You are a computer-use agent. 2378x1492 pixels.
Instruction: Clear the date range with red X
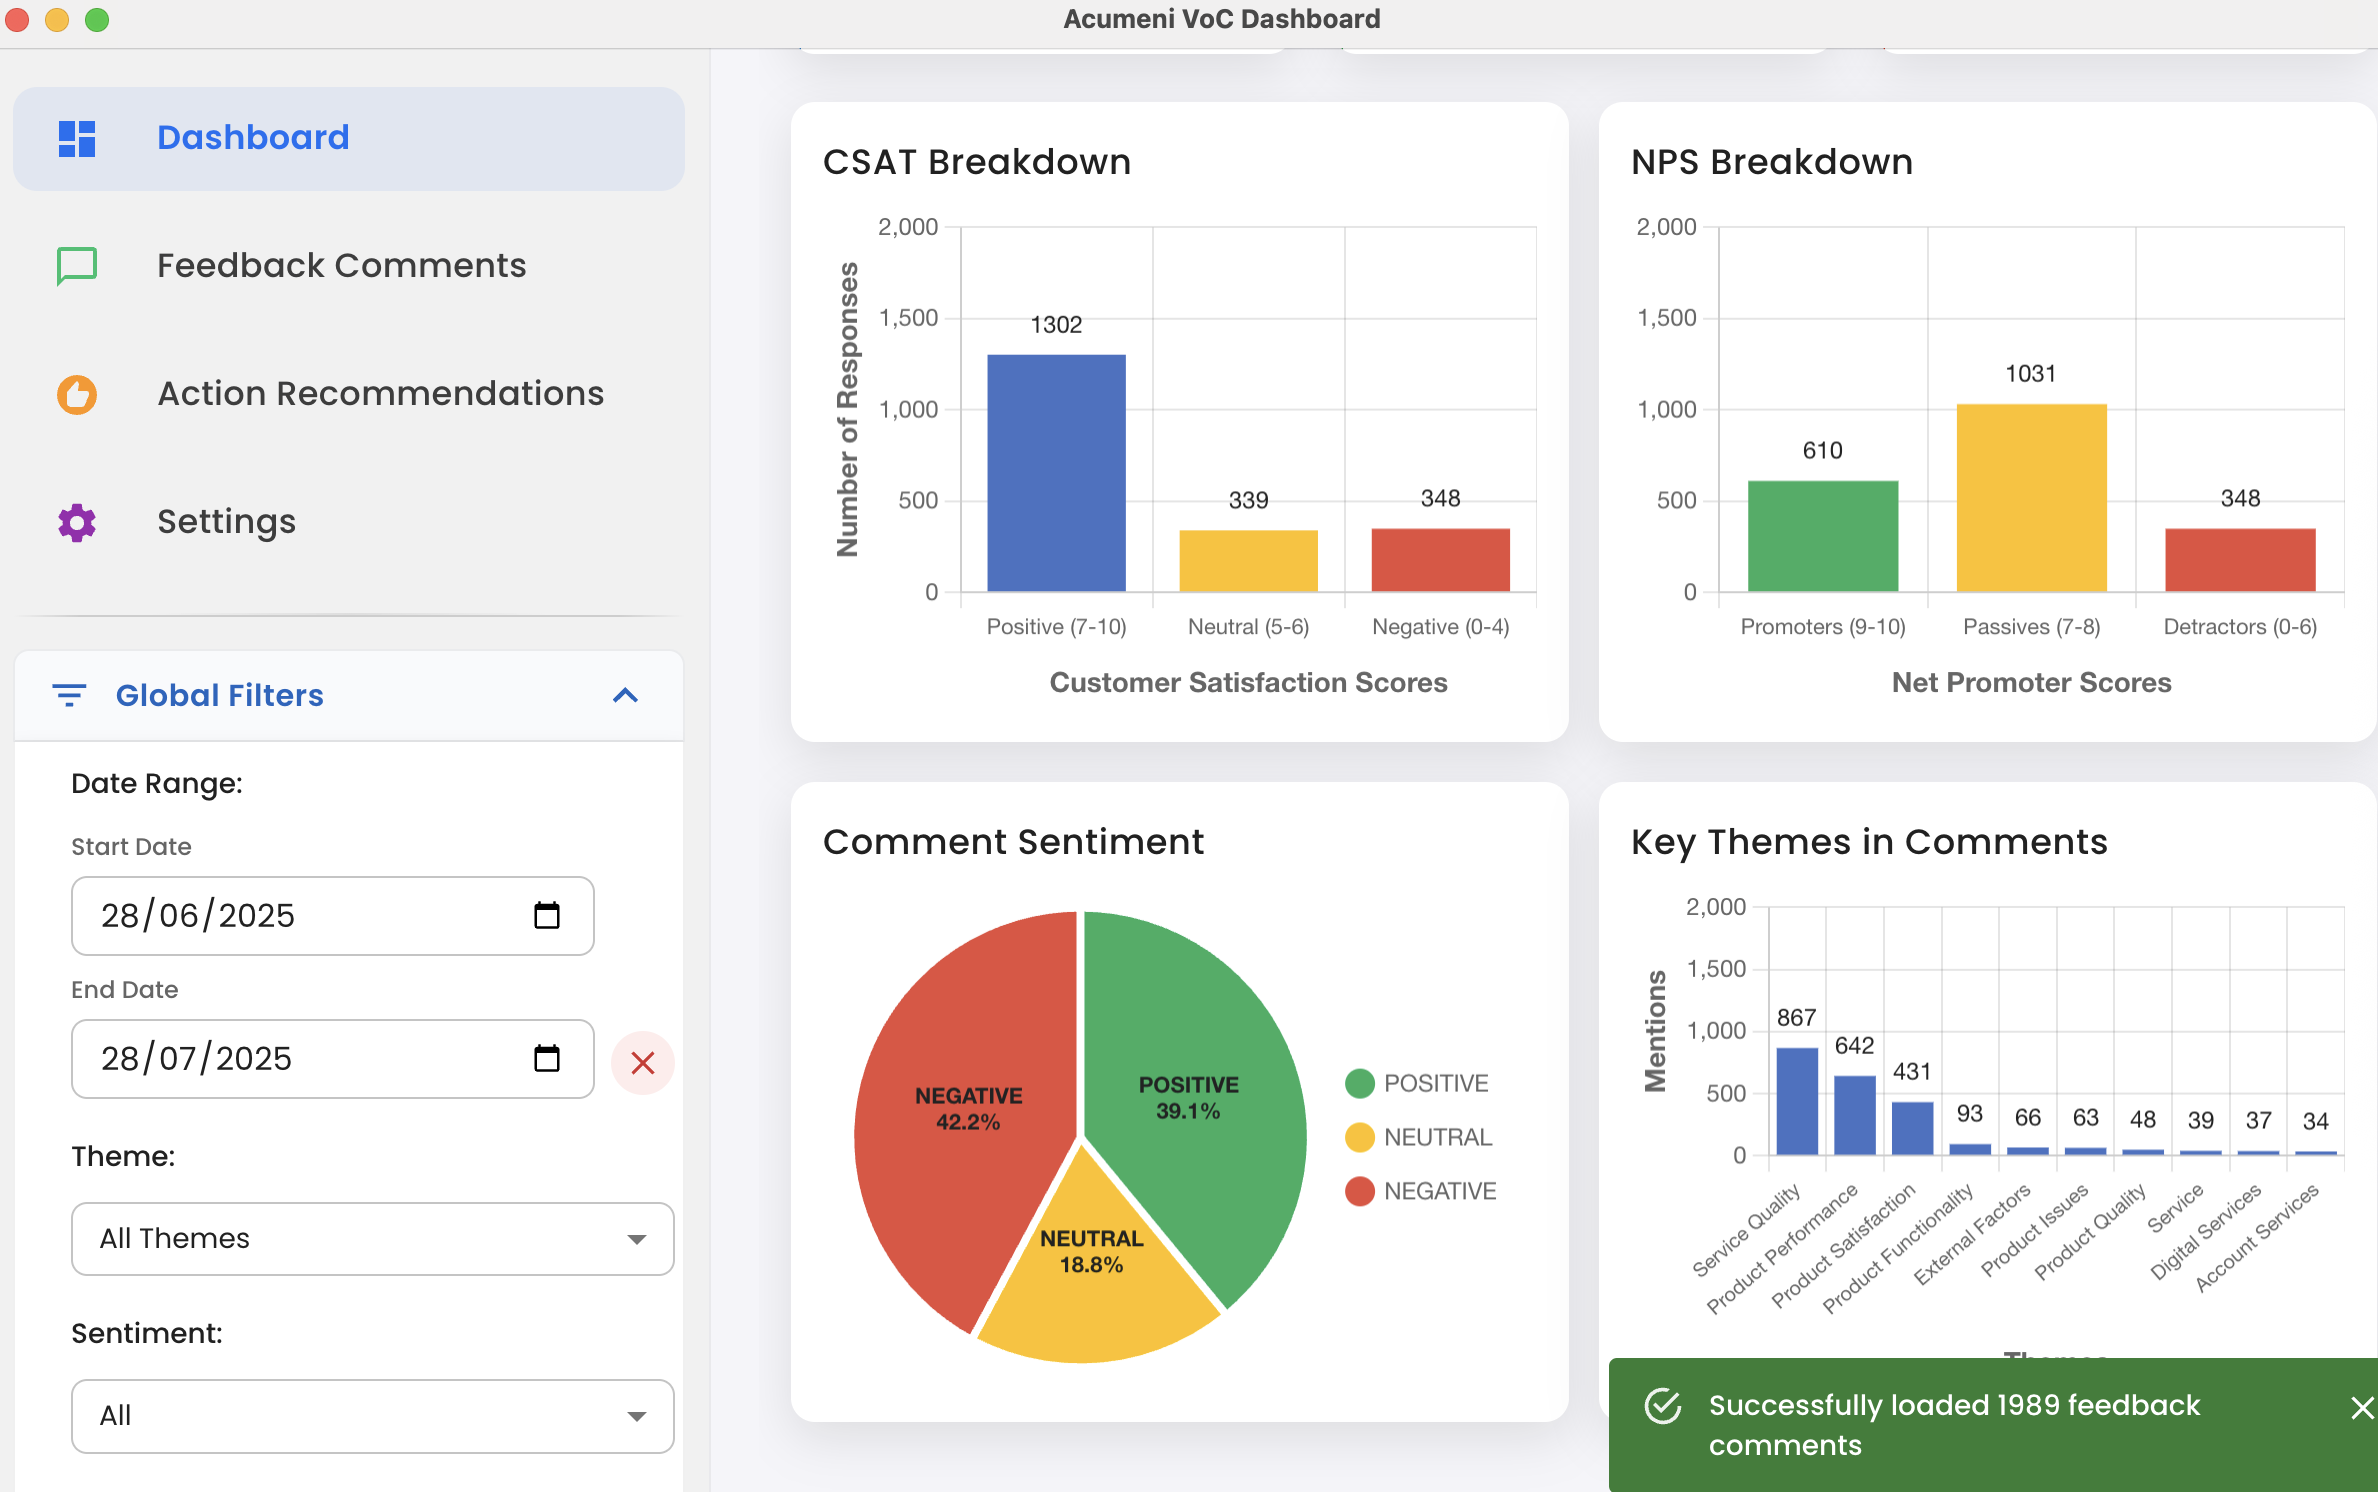coord(642,1062)
